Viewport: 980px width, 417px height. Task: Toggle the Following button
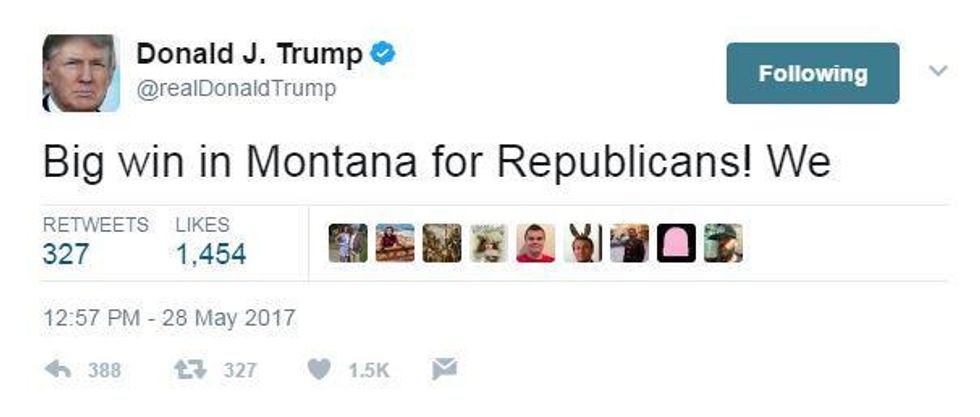pyautogui.click(x=812, y=73)
